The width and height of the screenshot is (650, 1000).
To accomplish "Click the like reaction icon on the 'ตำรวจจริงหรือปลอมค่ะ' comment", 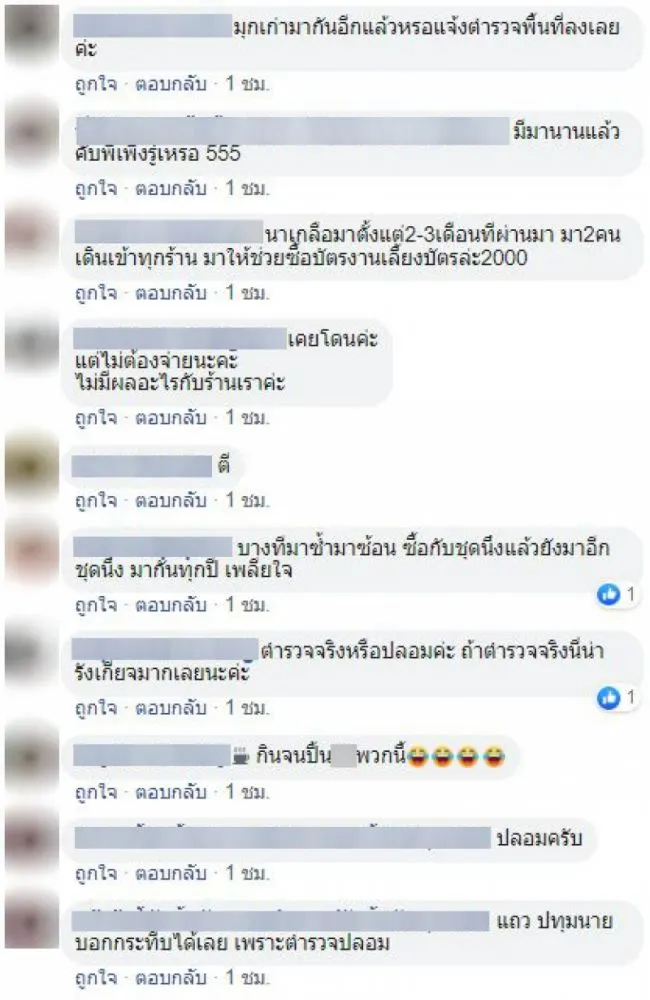I will [x=609, y=698].
